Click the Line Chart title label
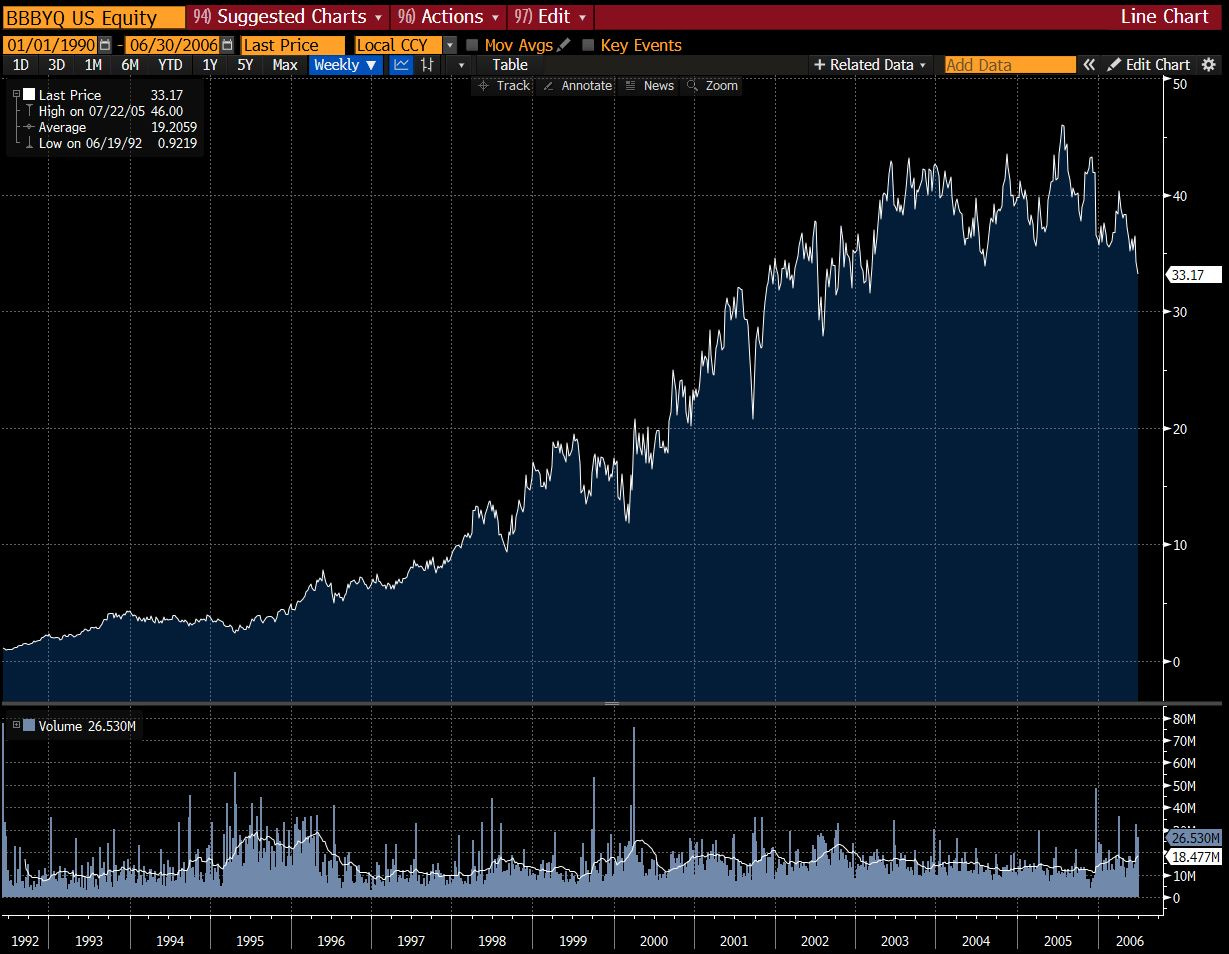This screenshot has width=1229, height=954. 1165,17
